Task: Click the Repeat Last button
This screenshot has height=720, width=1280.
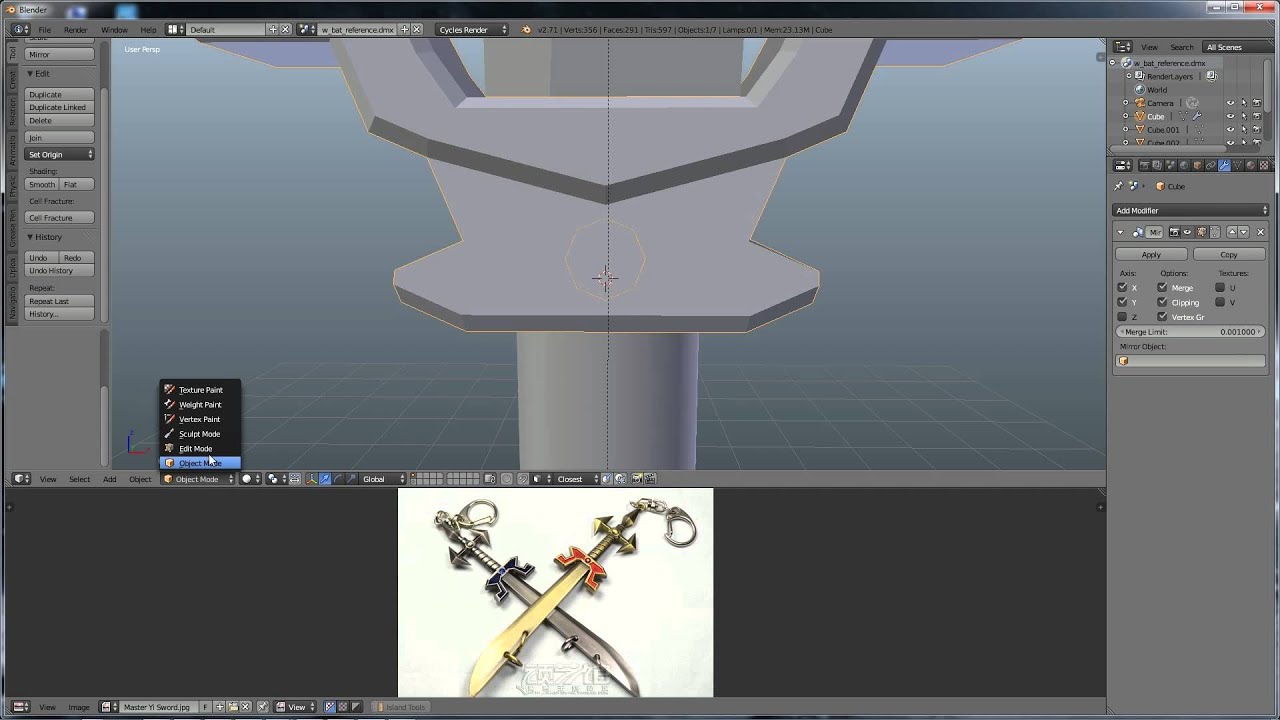Action: coord(59,301)
